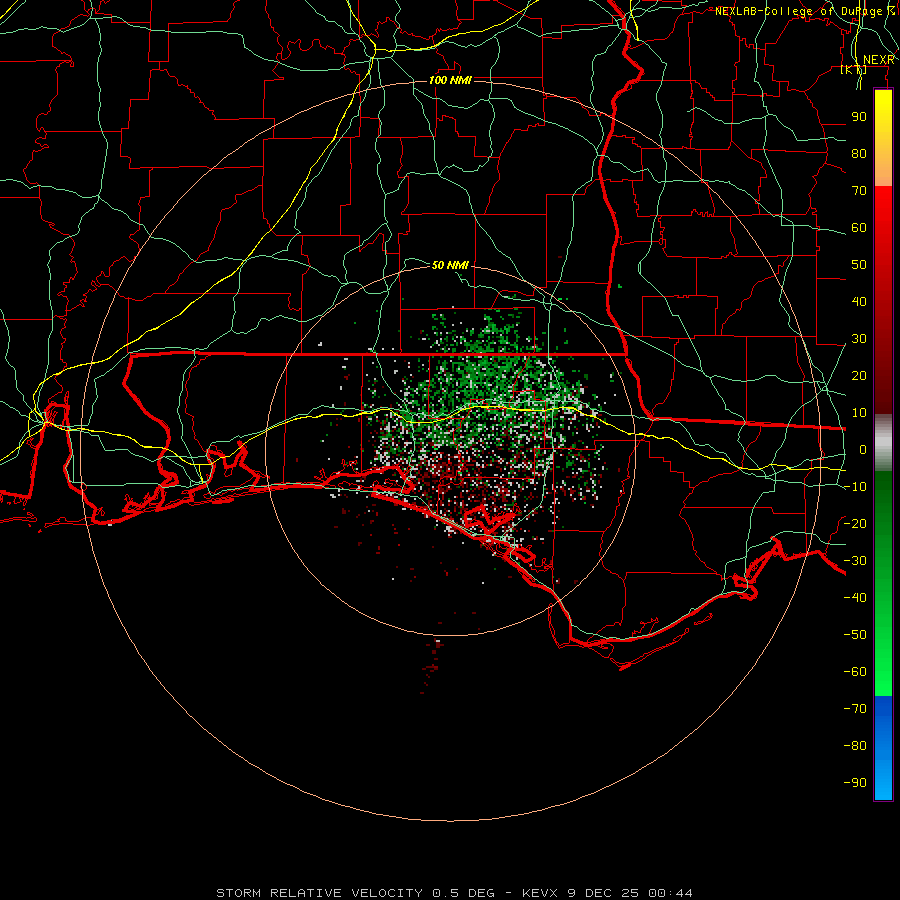Click the "100 NMI" range ring label
The width and height of the screenshot is (900, 900).
pos(450,80)
